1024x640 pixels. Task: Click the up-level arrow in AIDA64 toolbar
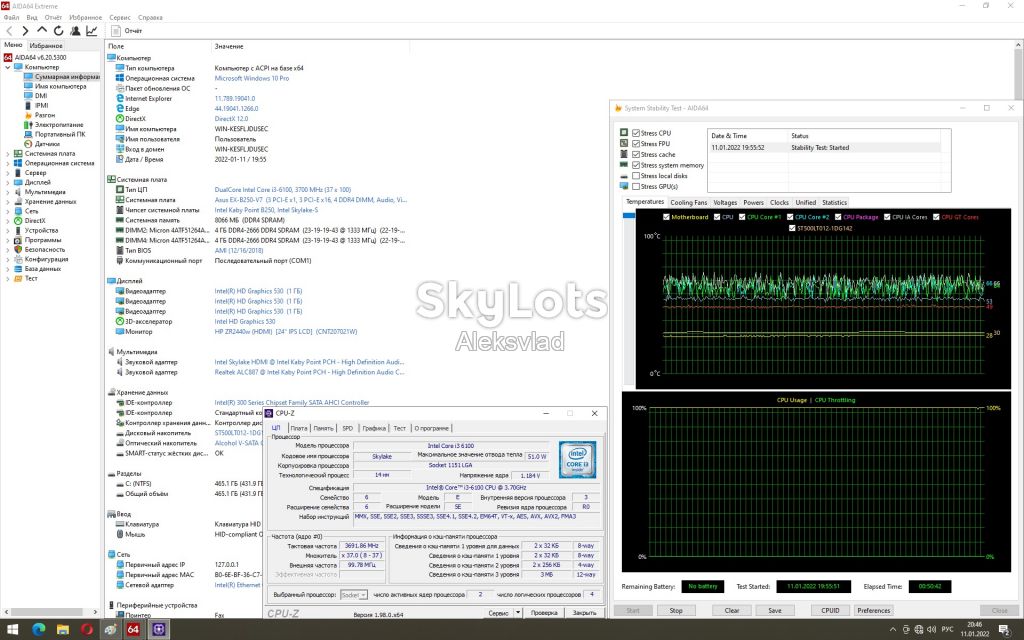point(42,30)
